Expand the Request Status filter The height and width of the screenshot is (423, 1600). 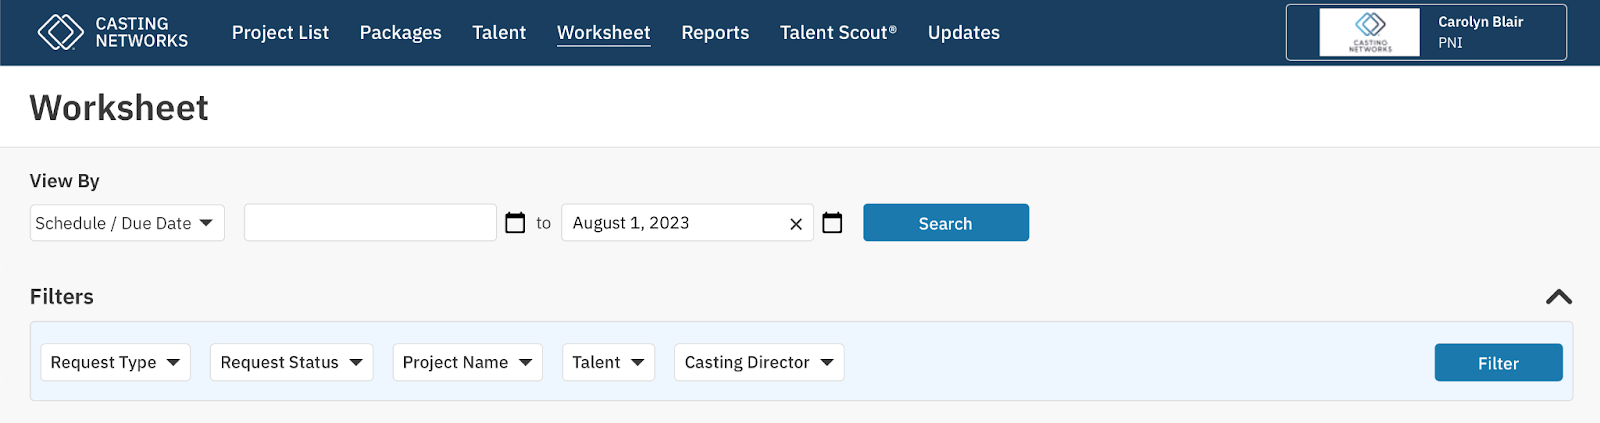click(x=291, y=362)
